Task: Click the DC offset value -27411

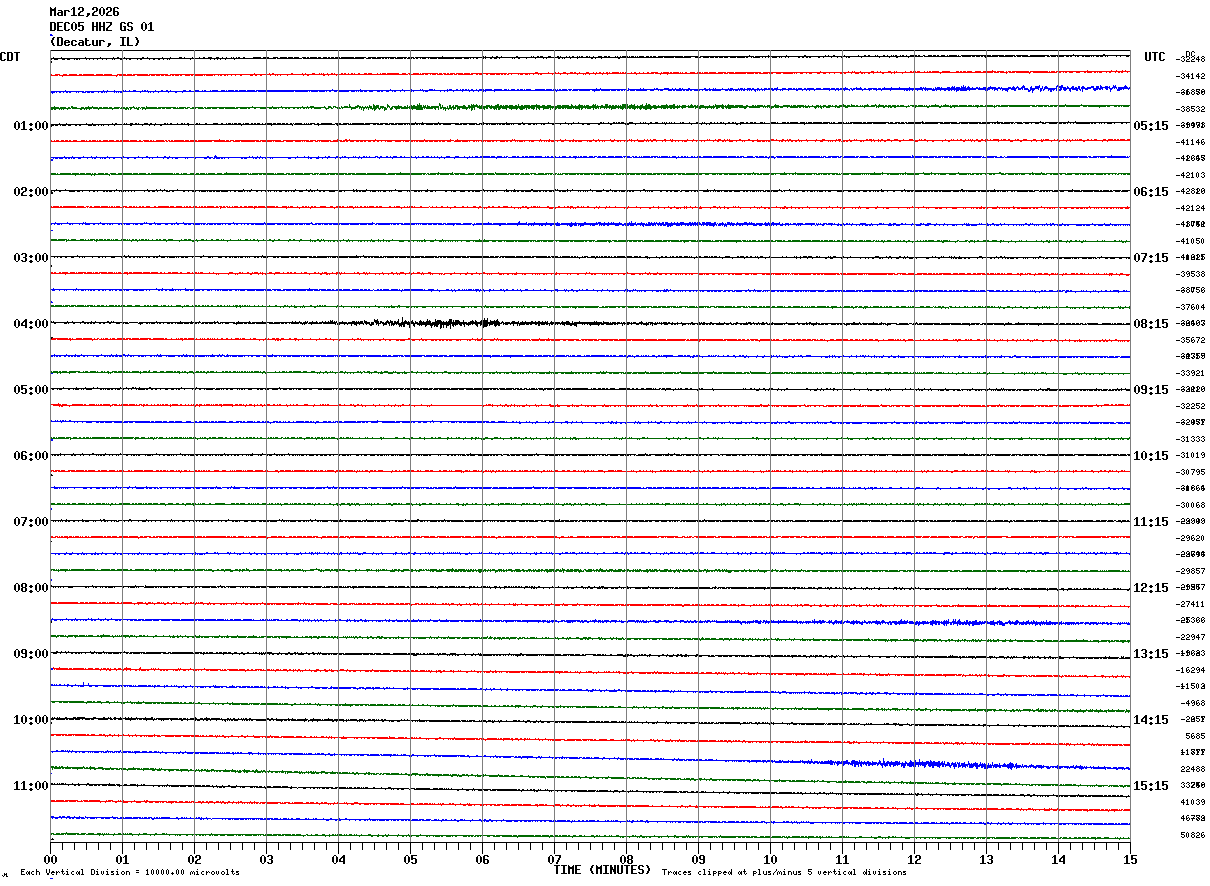Action: (x=1191, y=604)
